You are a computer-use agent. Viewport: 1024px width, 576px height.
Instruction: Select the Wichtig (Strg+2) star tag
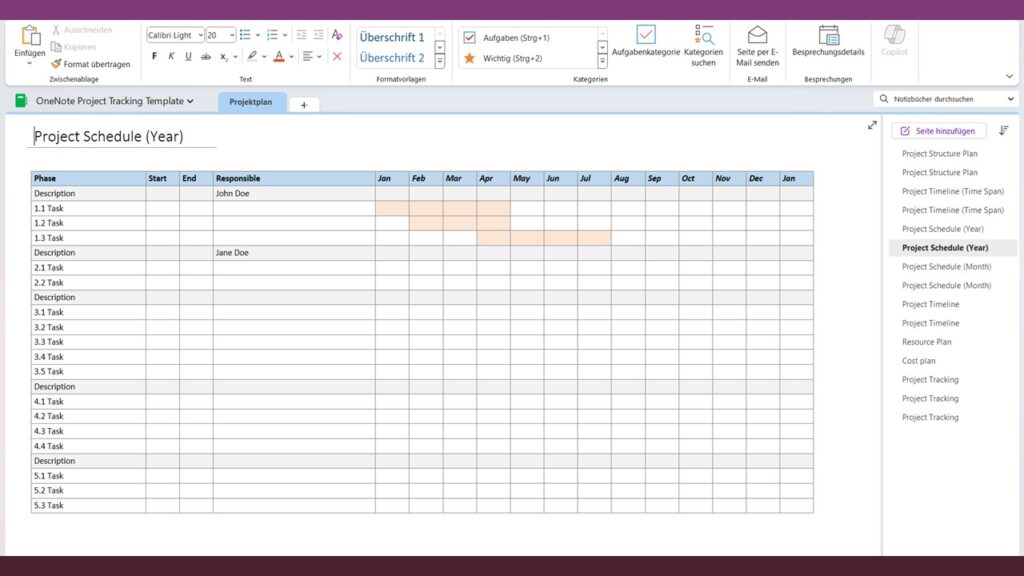point(470,58)
